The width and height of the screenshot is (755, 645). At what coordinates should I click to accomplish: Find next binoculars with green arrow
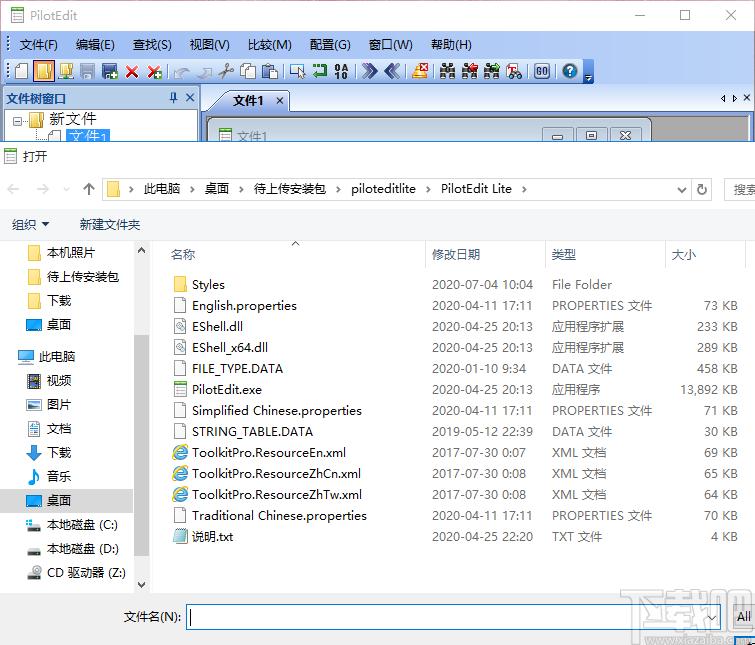tap(492, 71)
